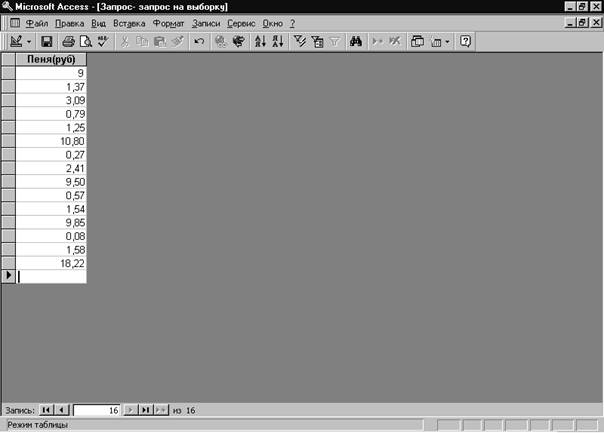The image size is (604, 433).
Task: Click the New Object icon
Action: [x=436, y=42]
